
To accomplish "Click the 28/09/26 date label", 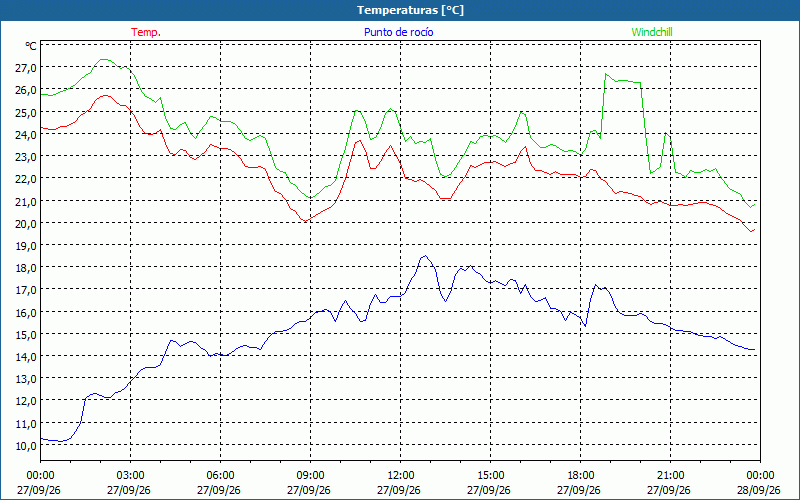I will point(760,490).
